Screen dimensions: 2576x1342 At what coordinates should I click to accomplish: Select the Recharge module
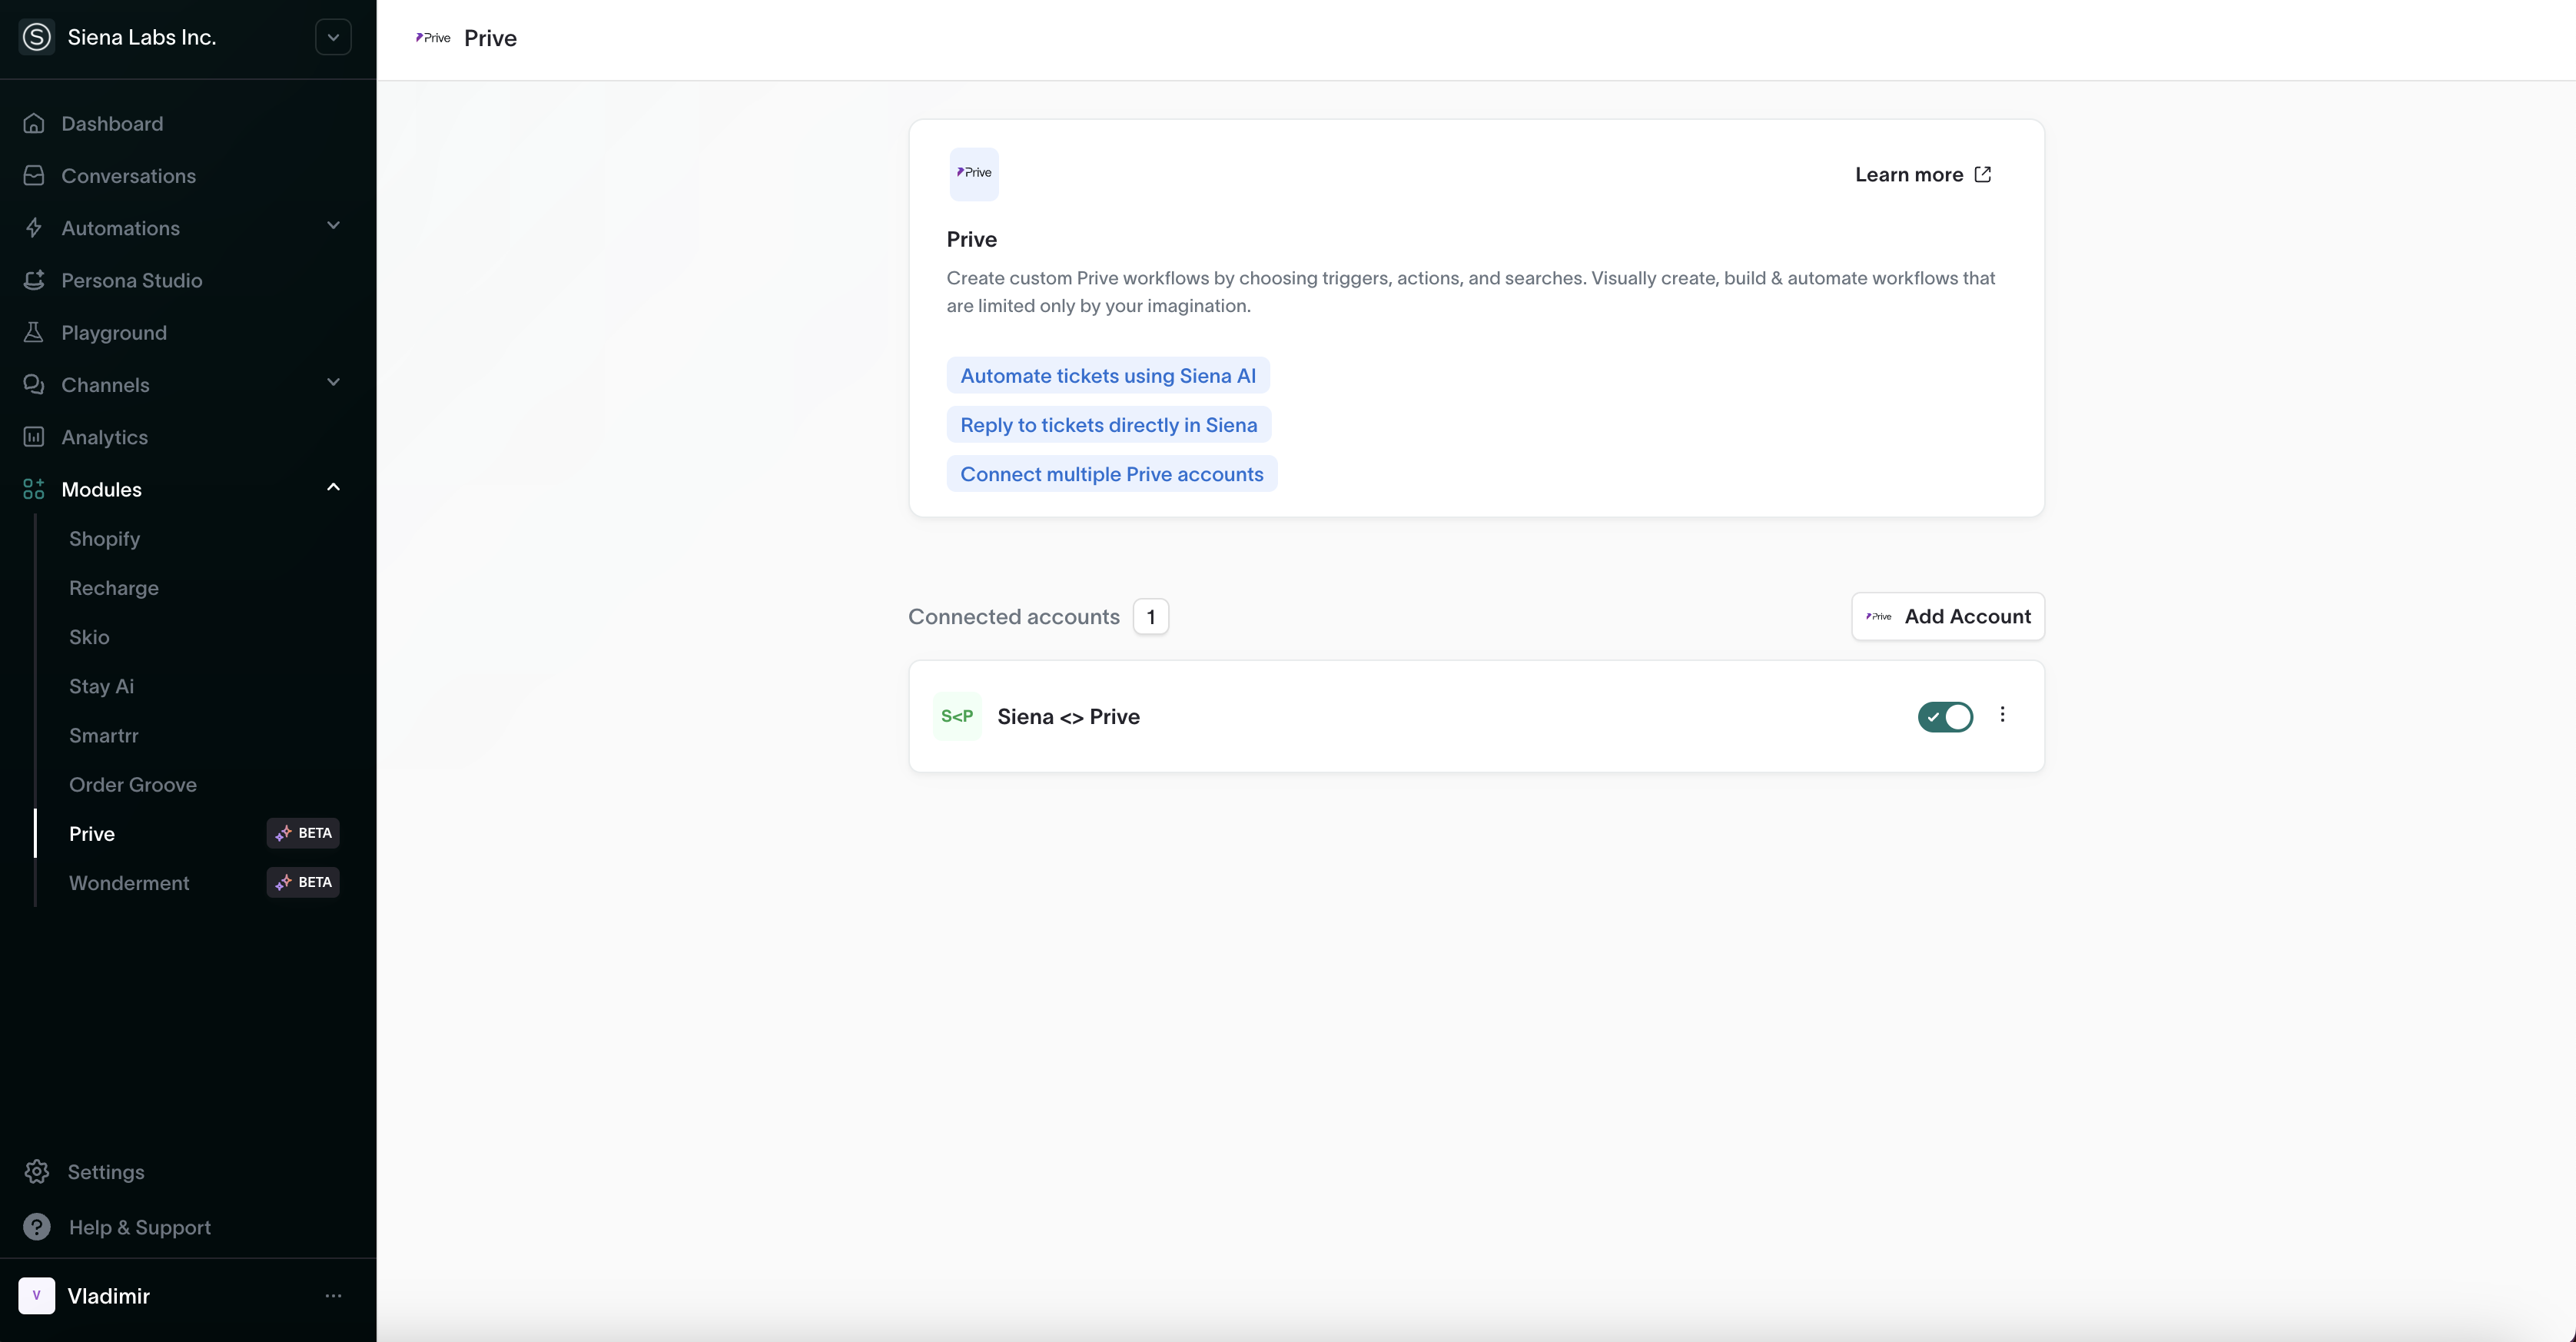(114, 588)
